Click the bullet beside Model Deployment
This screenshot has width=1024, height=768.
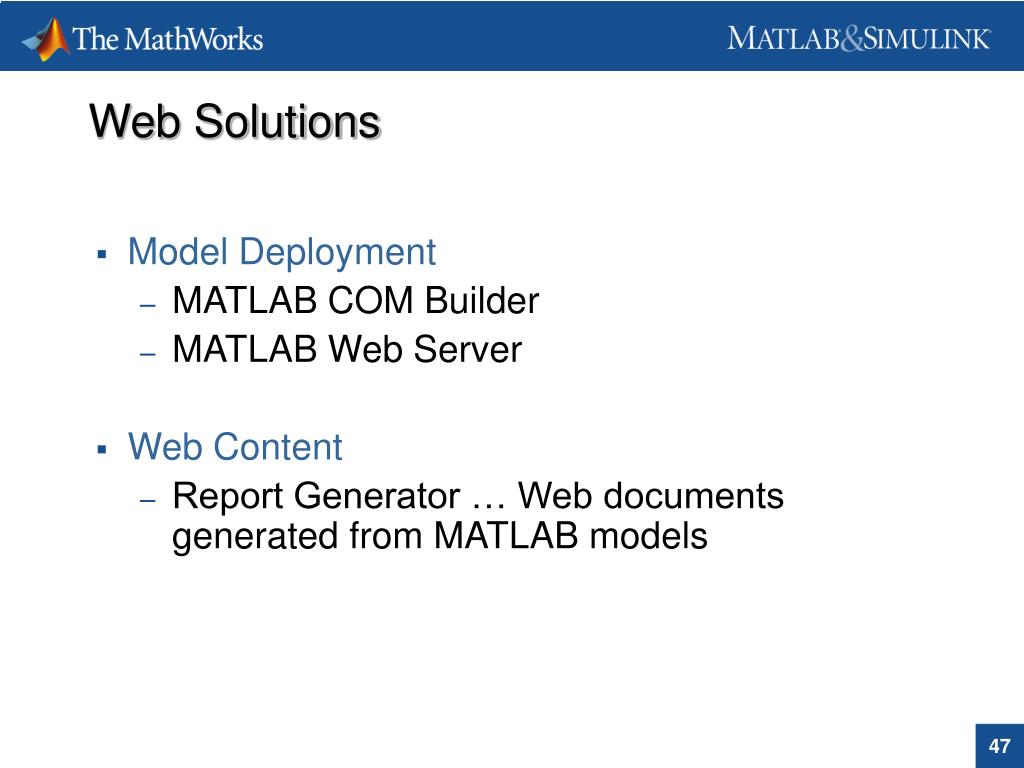tap(101, 253)
